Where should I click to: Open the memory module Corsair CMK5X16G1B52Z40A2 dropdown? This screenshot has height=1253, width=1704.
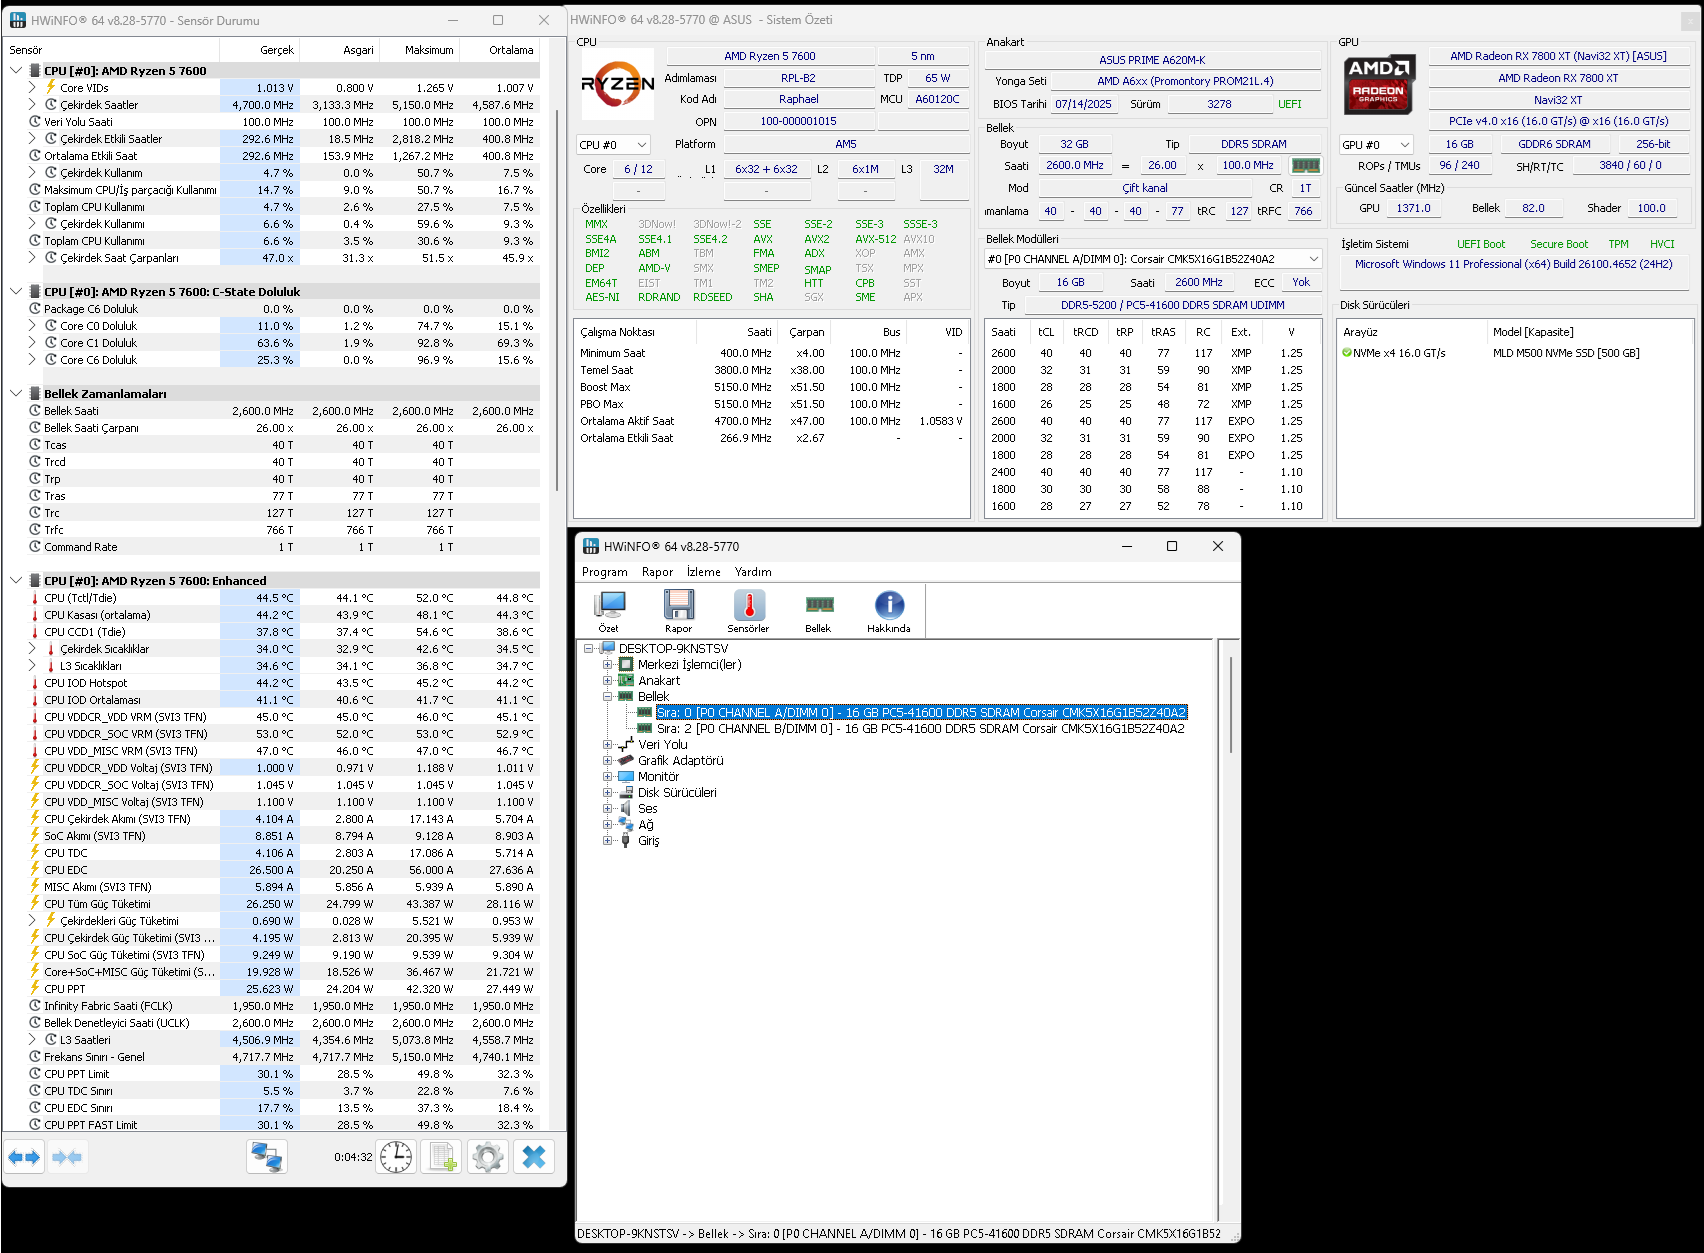(1153, 259)
